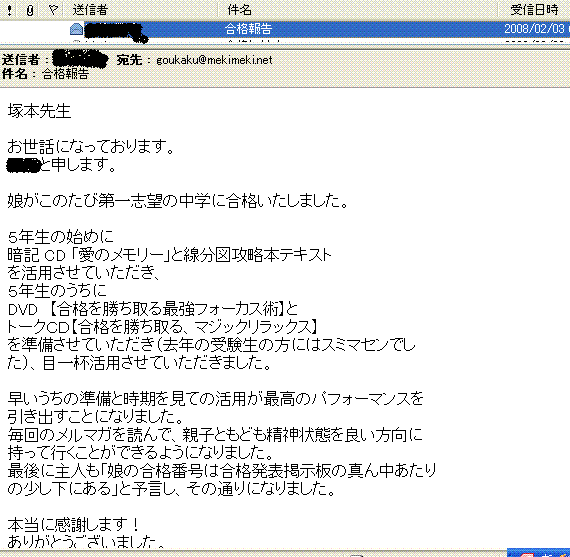
Task: Click the 暗記CD「愛のメモリー」 text line
Action: click(x=169, y=255)
